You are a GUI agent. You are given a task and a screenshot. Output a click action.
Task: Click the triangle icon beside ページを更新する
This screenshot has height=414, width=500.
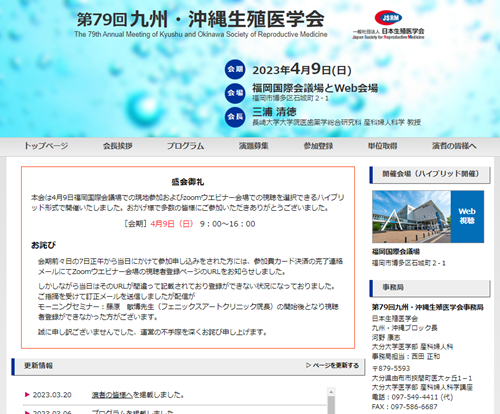coord(308,365)
